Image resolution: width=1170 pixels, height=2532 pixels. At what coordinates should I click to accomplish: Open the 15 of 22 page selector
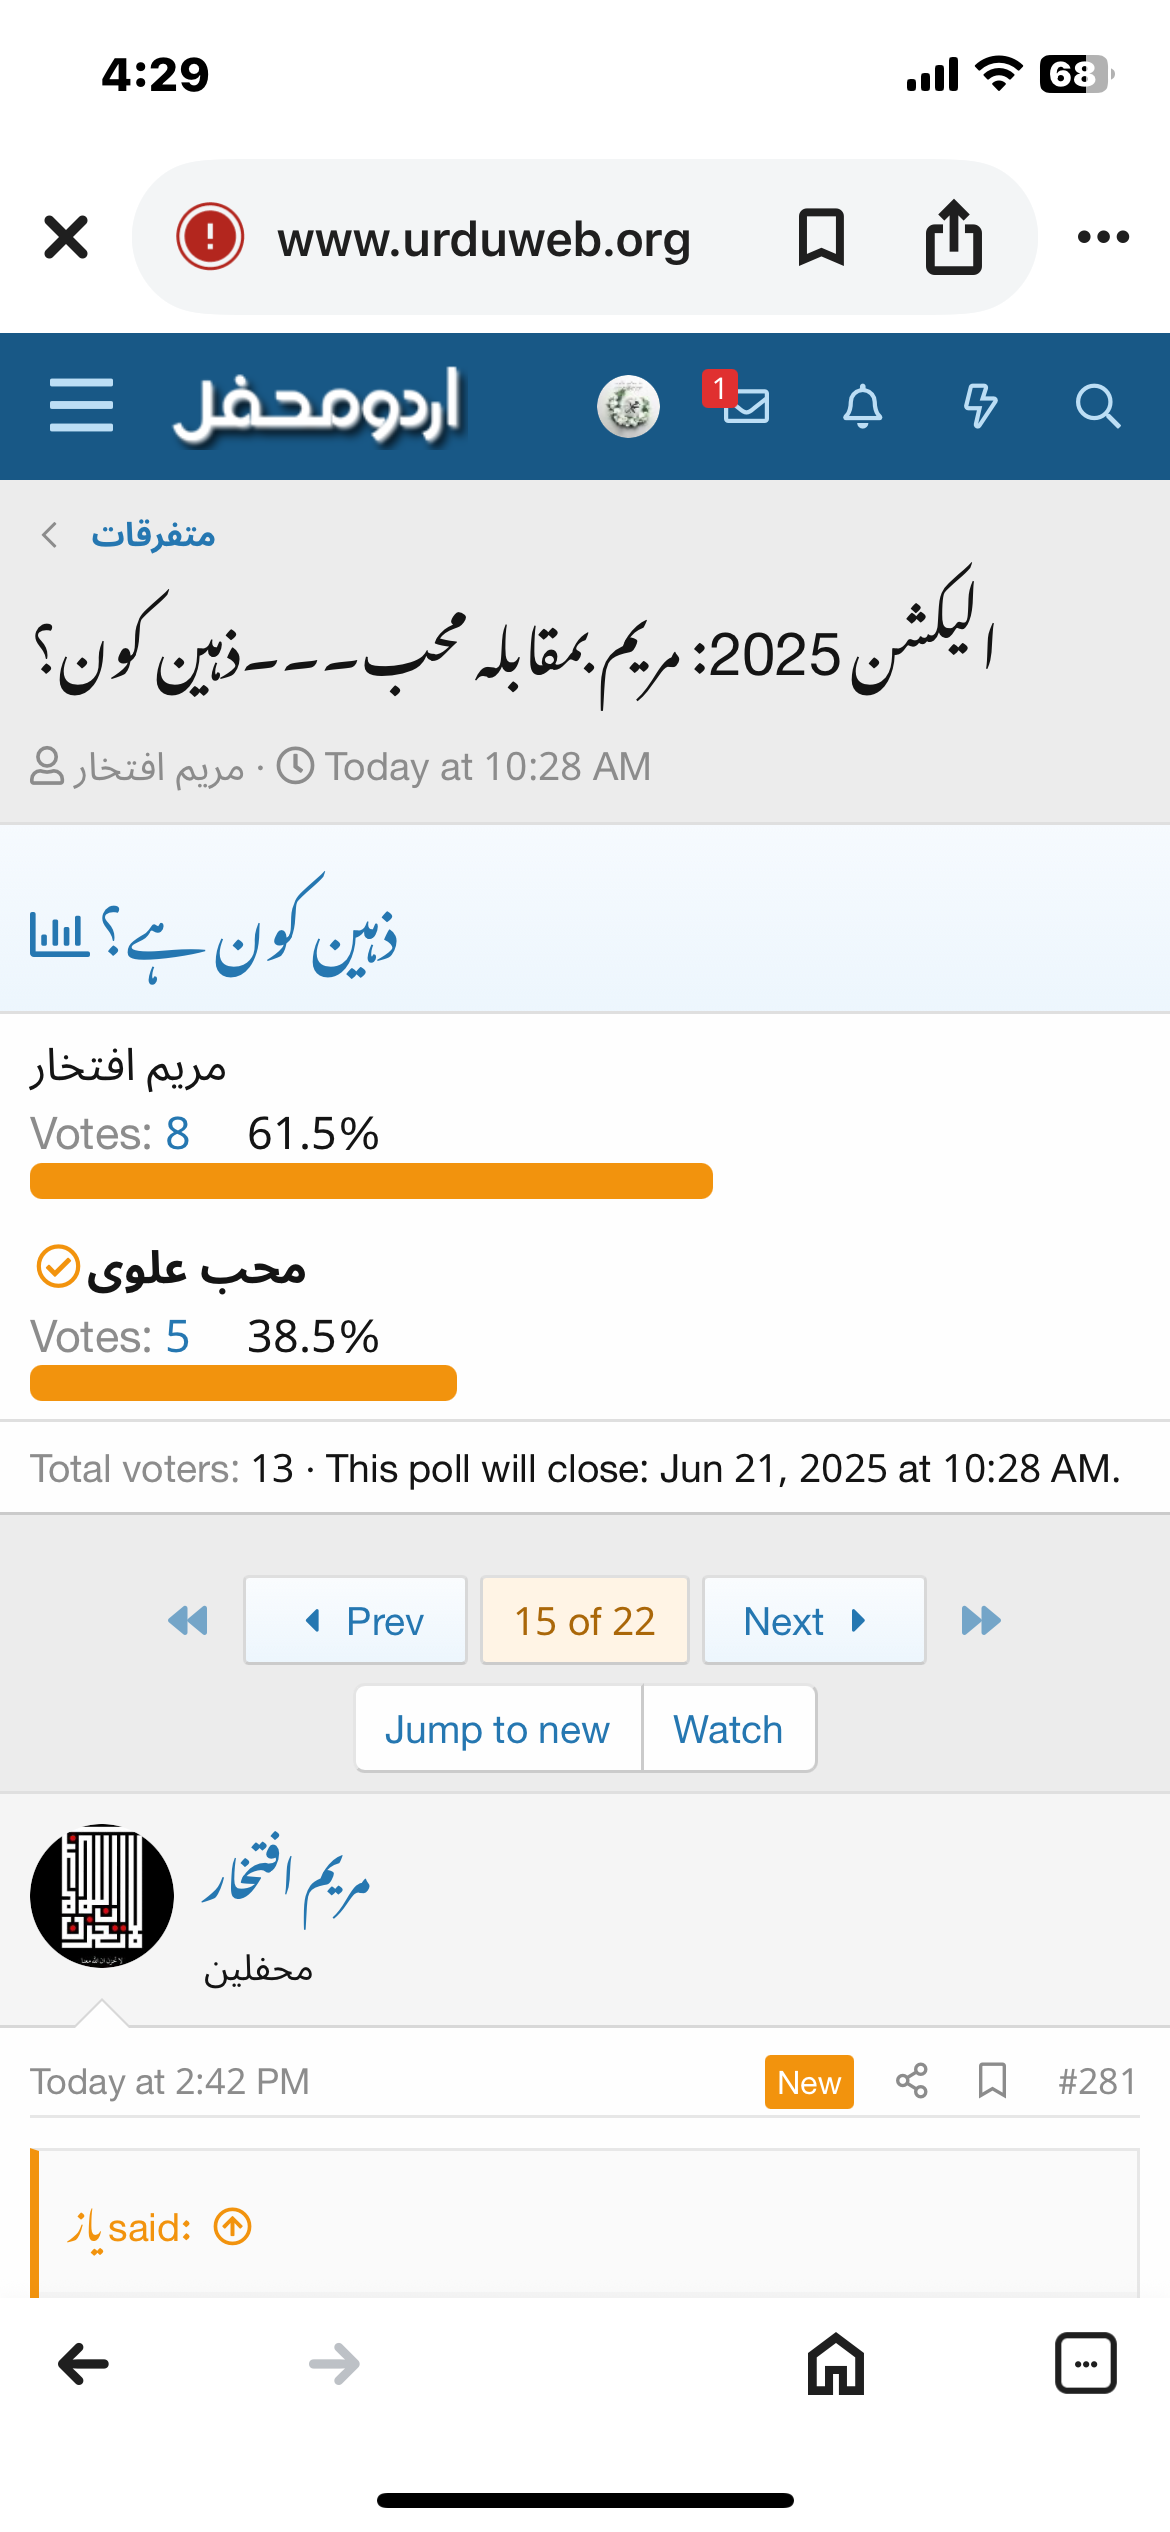(584, 1621)
